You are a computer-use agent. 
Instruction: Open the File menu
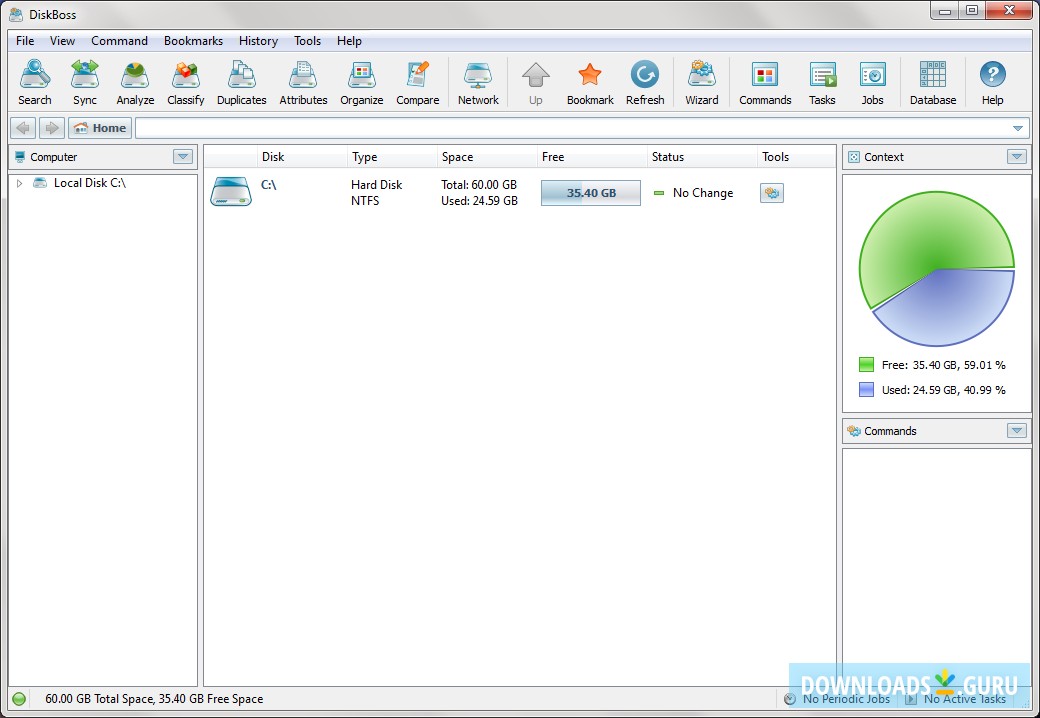tap(25, 40)
